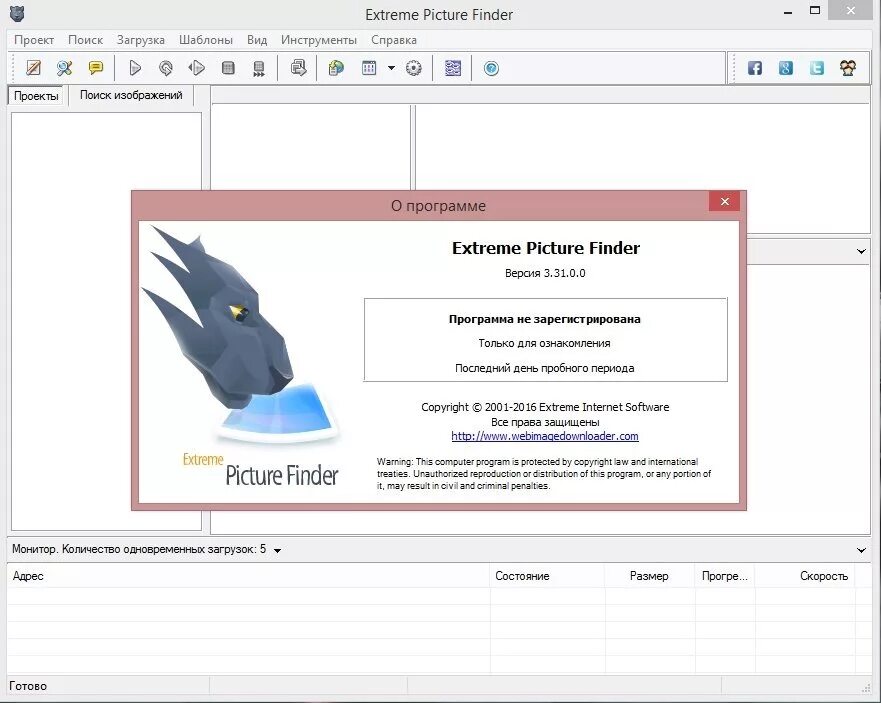Image resolution: width=881 pixels, height=703 pixels.
Task: Click the Состояние column header
Action: [547, 576]
